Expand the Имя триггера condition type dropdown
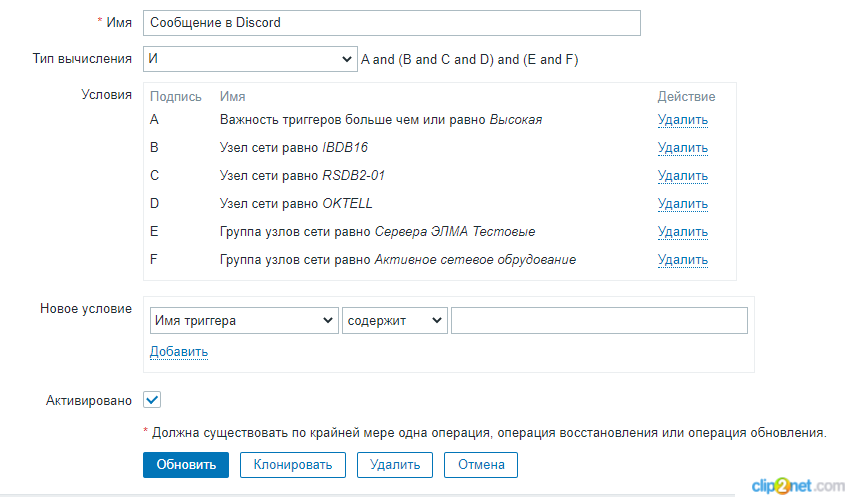860x497 pixels. tap(243, 321)
